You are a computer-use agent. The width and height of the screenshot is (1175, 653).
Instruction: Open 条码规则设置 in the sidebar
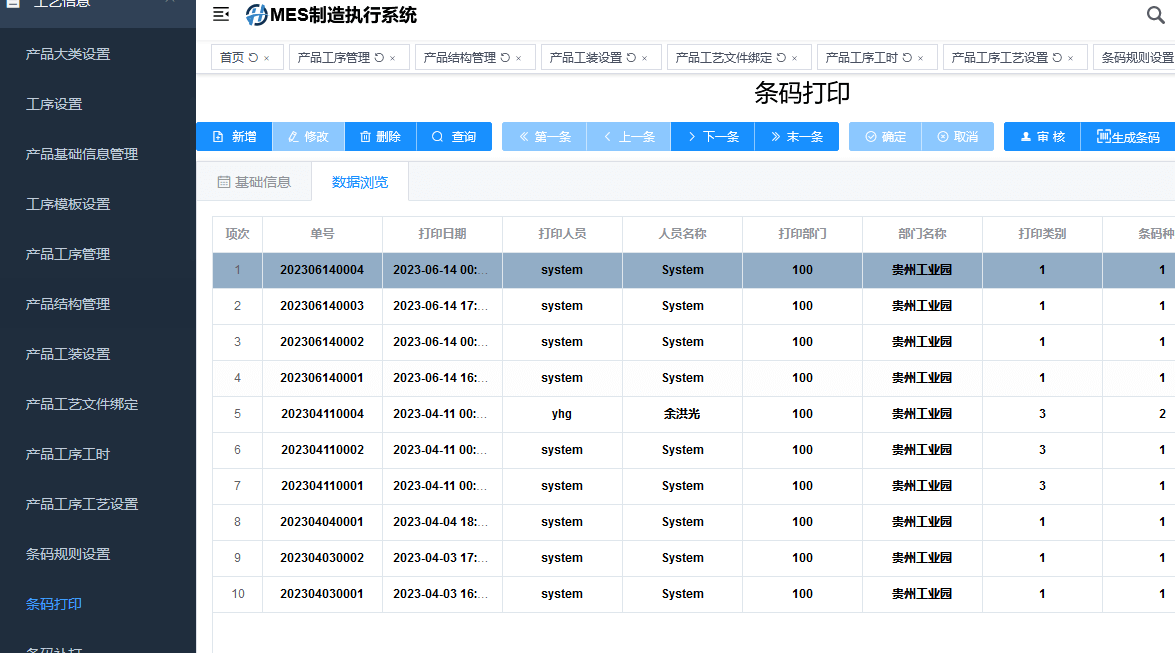coord(68,554)
